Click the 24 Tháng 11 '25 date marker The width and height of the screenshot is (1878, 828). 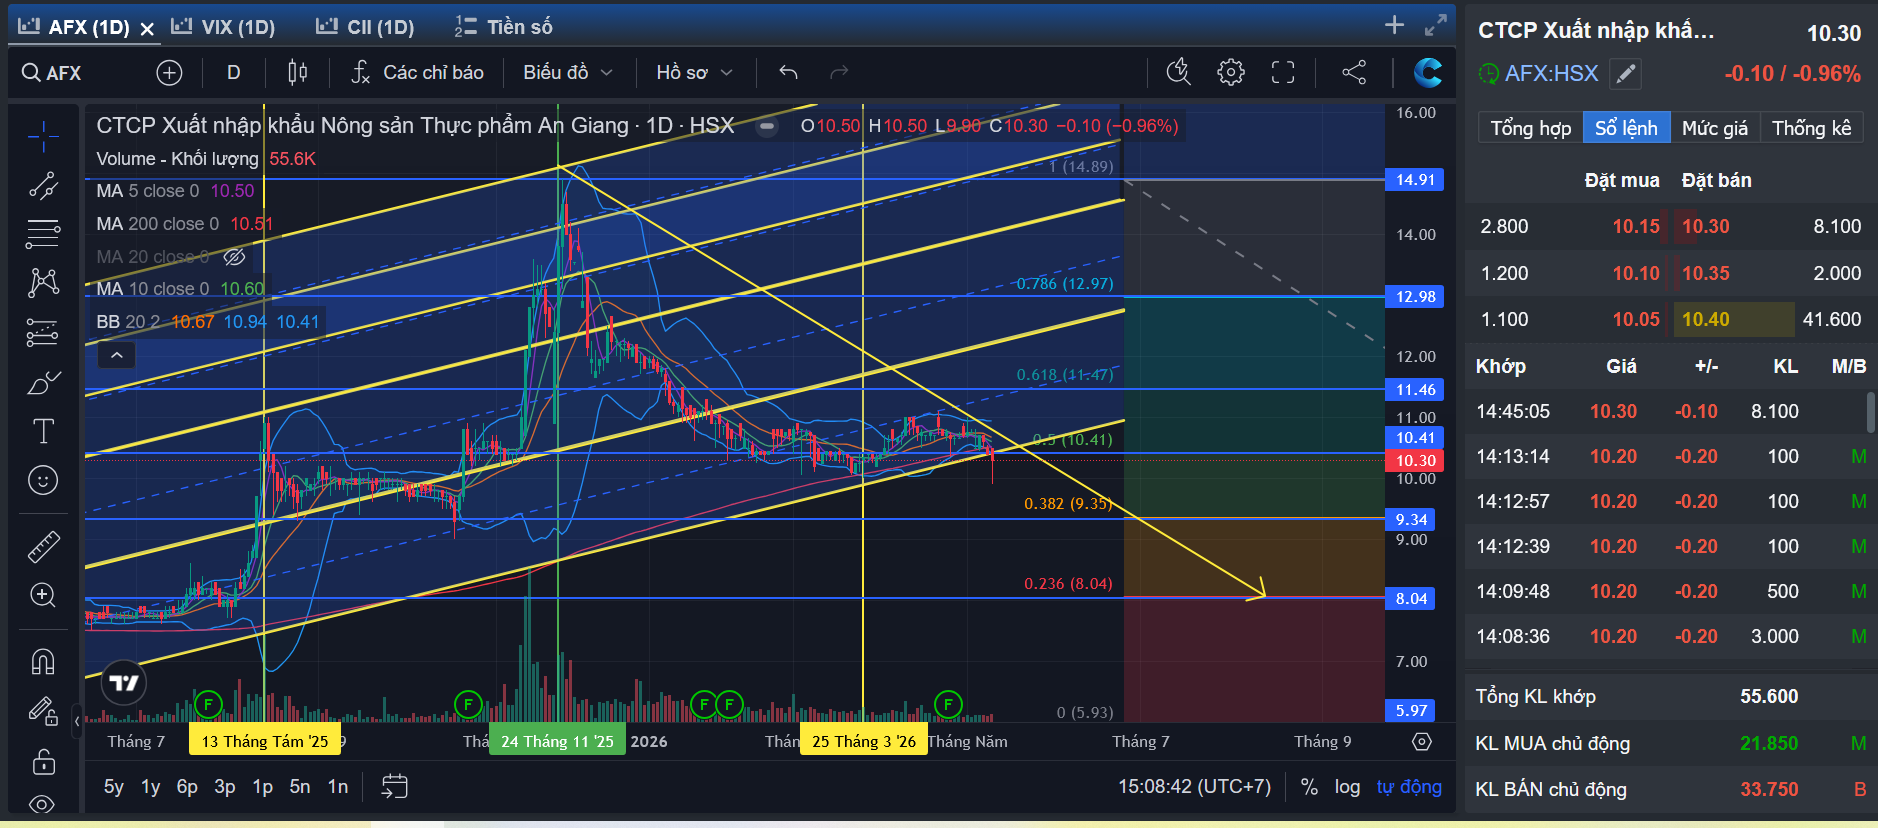point(557,741)
